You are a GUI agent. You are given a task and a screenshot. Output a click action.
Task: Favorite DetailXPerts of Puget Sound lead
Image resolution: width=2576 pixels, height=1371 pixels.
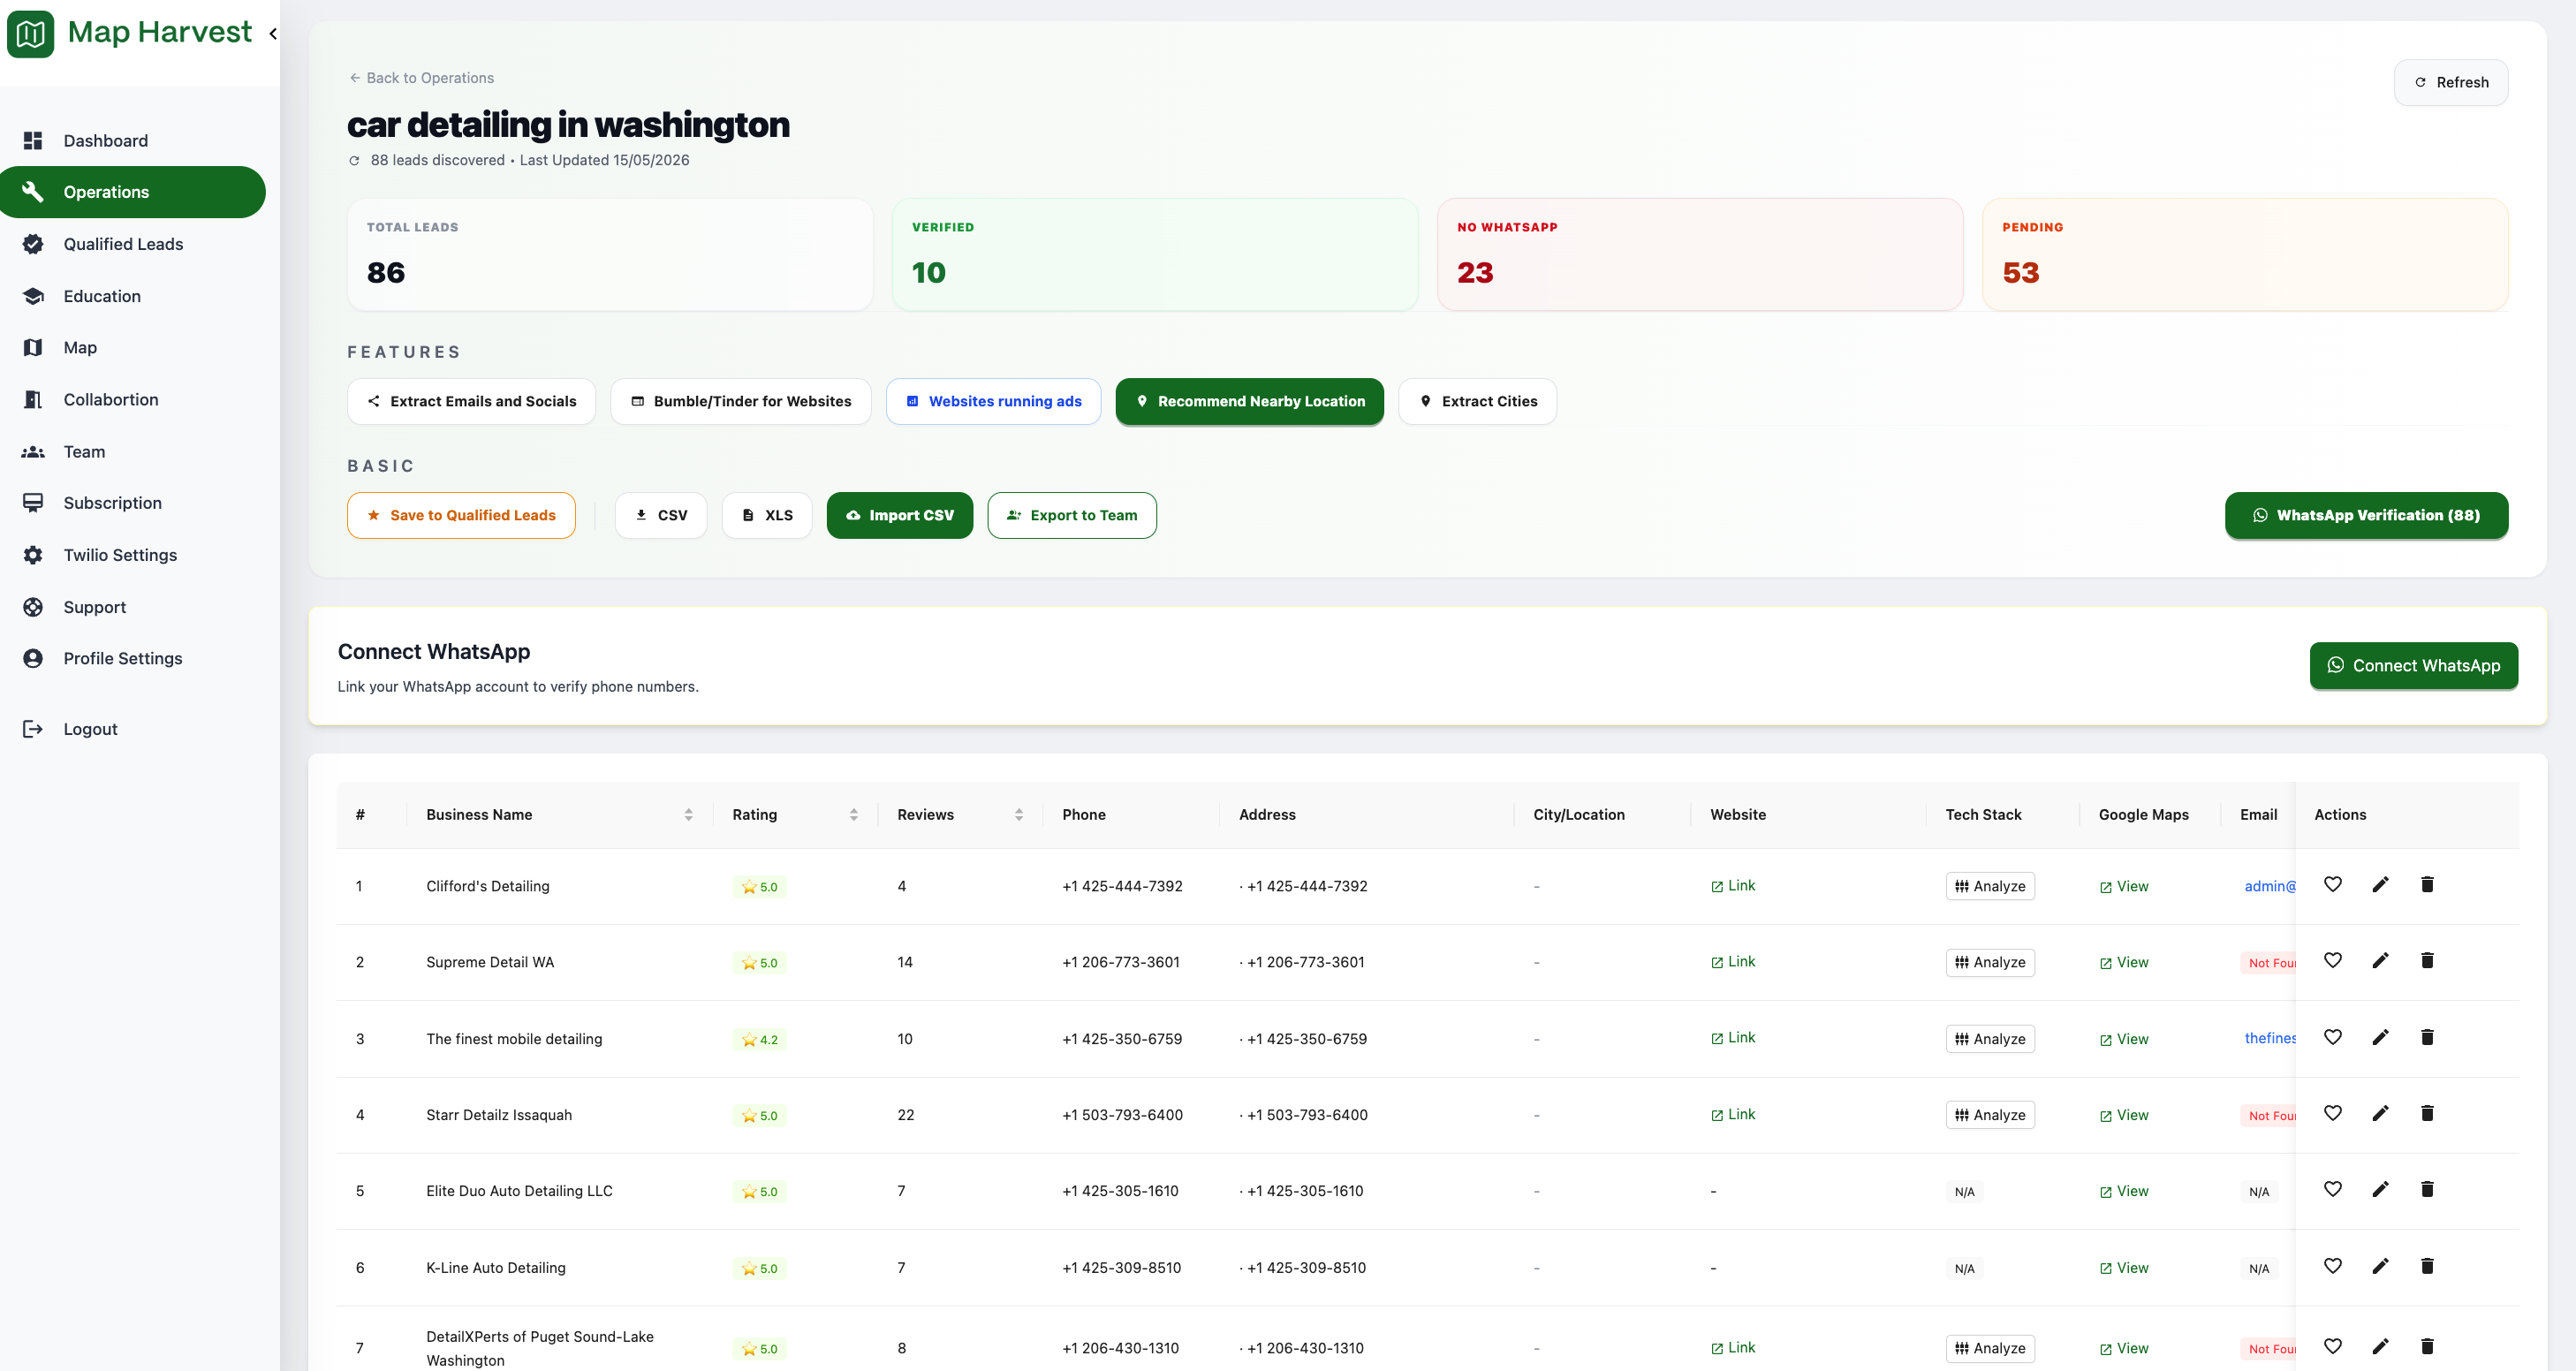click(2332, 1346)
